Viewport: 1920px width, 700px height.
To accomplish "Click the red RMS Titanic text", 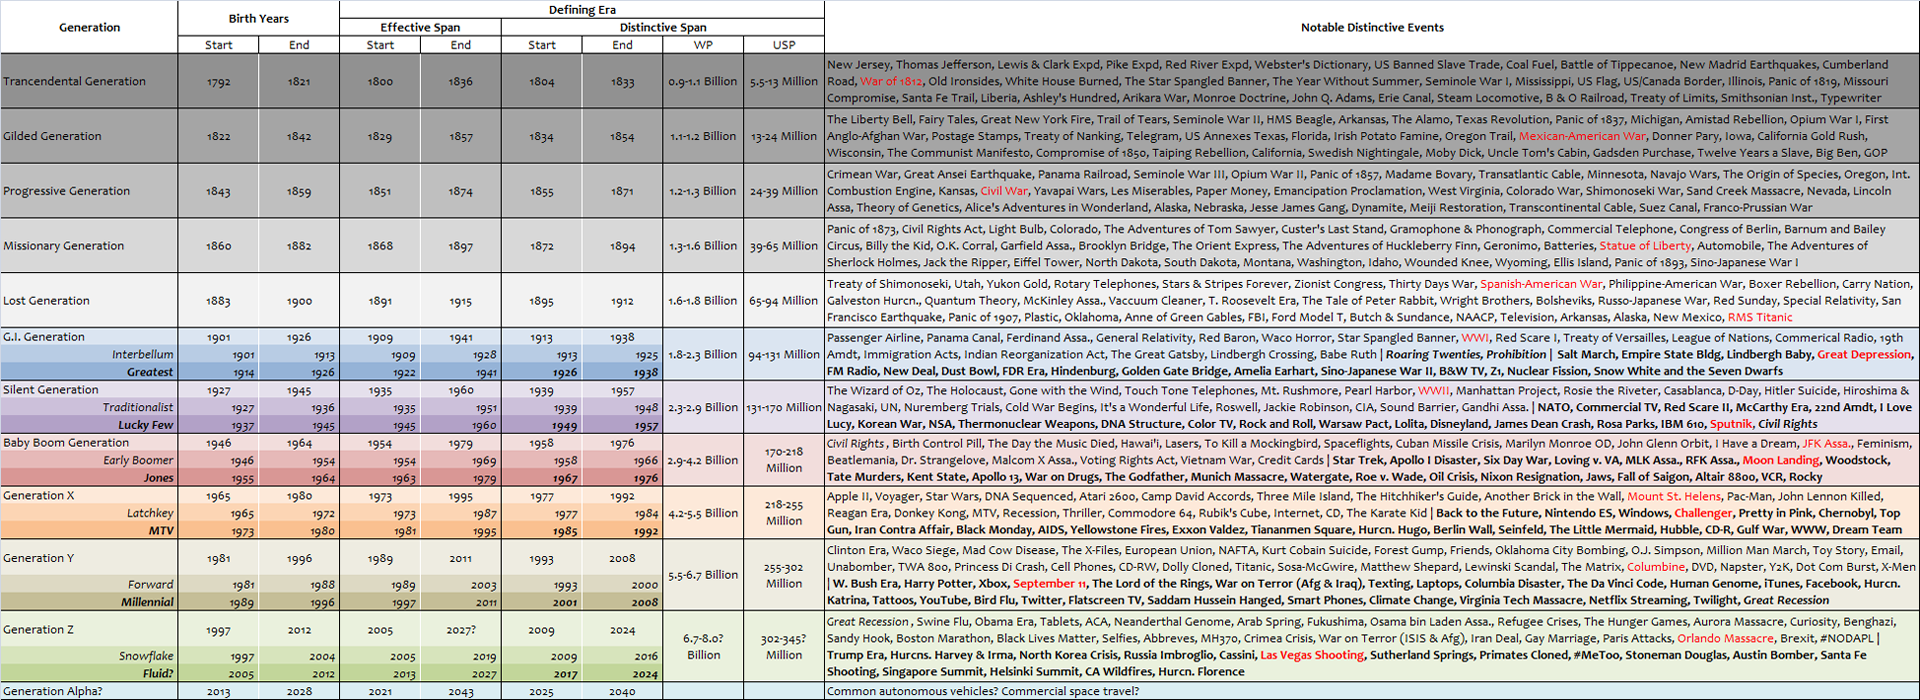I will [1760, 318].
